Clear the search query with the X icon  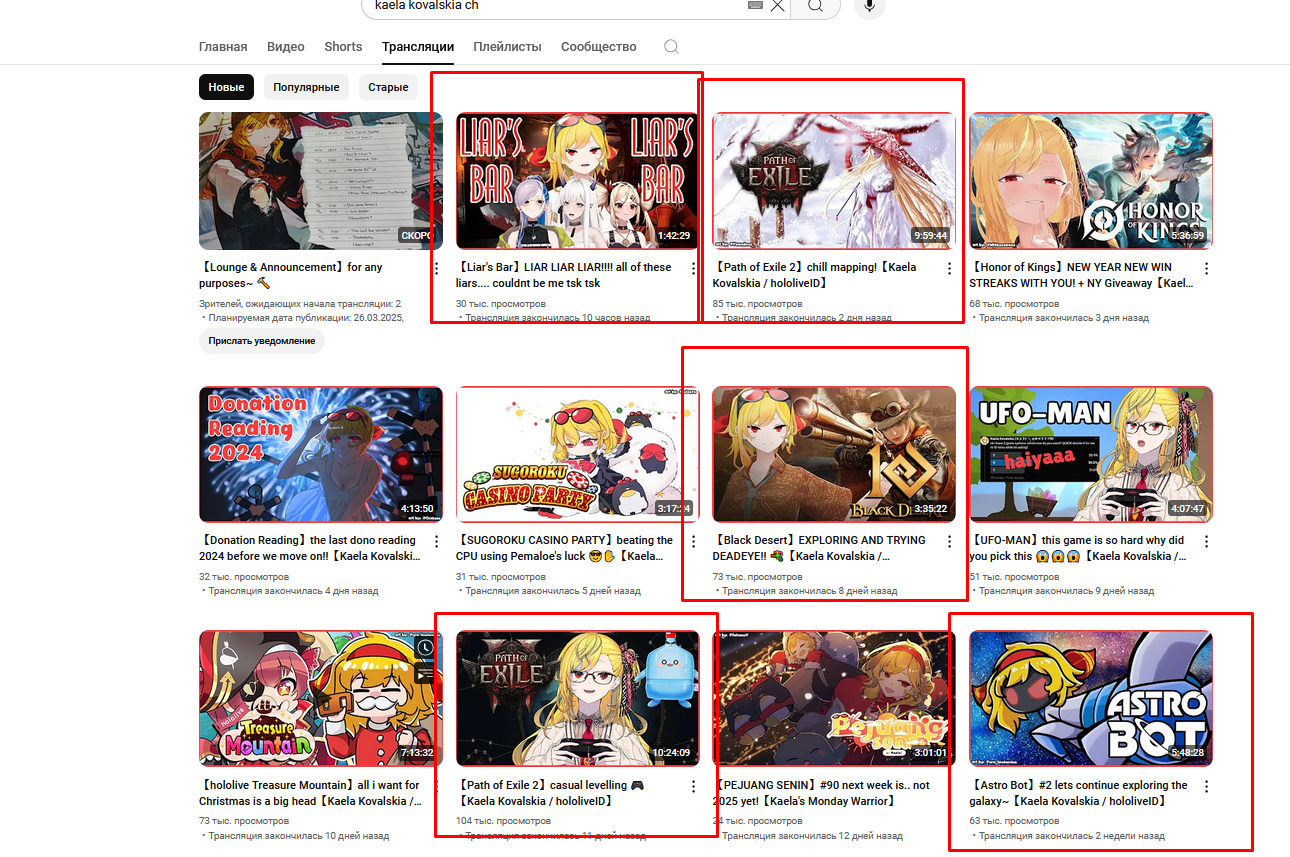(x=777, y=6)
